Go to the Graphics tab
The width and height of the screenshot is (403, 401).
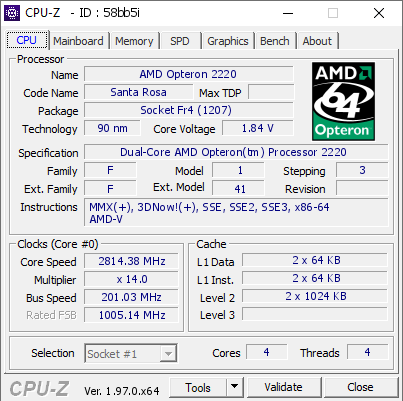[x=228, y=41]
